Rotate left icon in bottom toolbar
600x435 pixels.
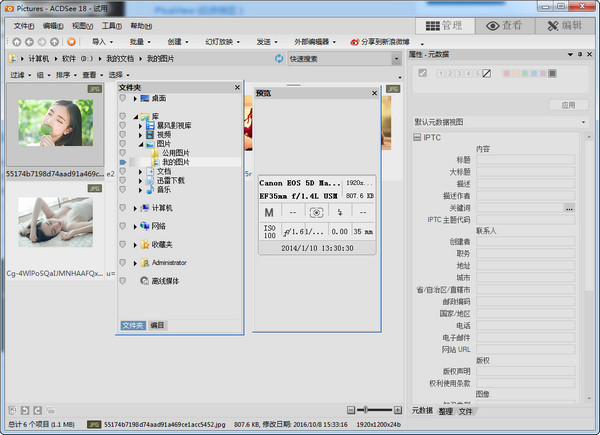coord(25,411)
